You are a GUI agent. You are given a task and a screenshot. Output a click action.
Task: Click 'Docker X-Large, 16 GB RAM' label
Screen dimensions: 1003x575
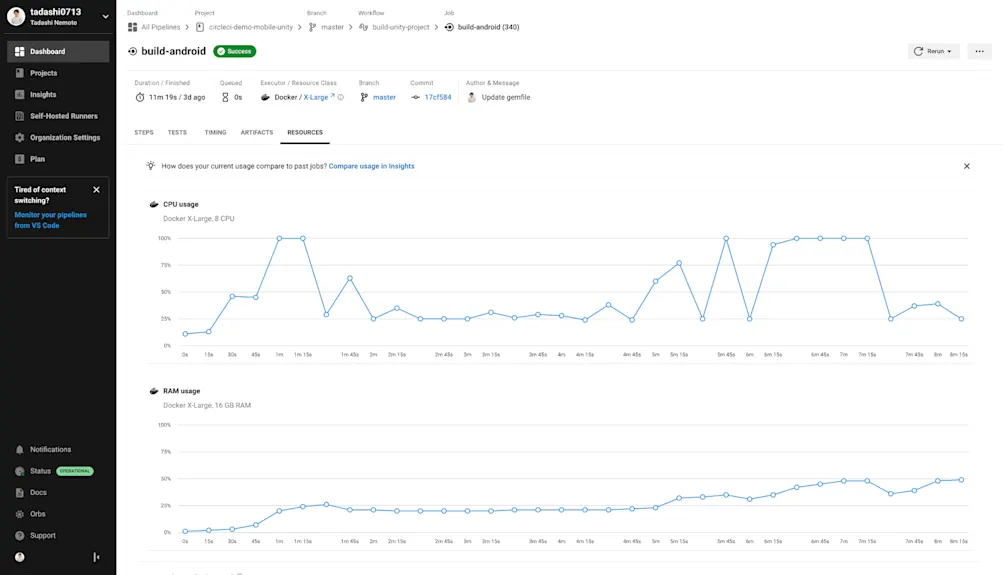point(207,406)
